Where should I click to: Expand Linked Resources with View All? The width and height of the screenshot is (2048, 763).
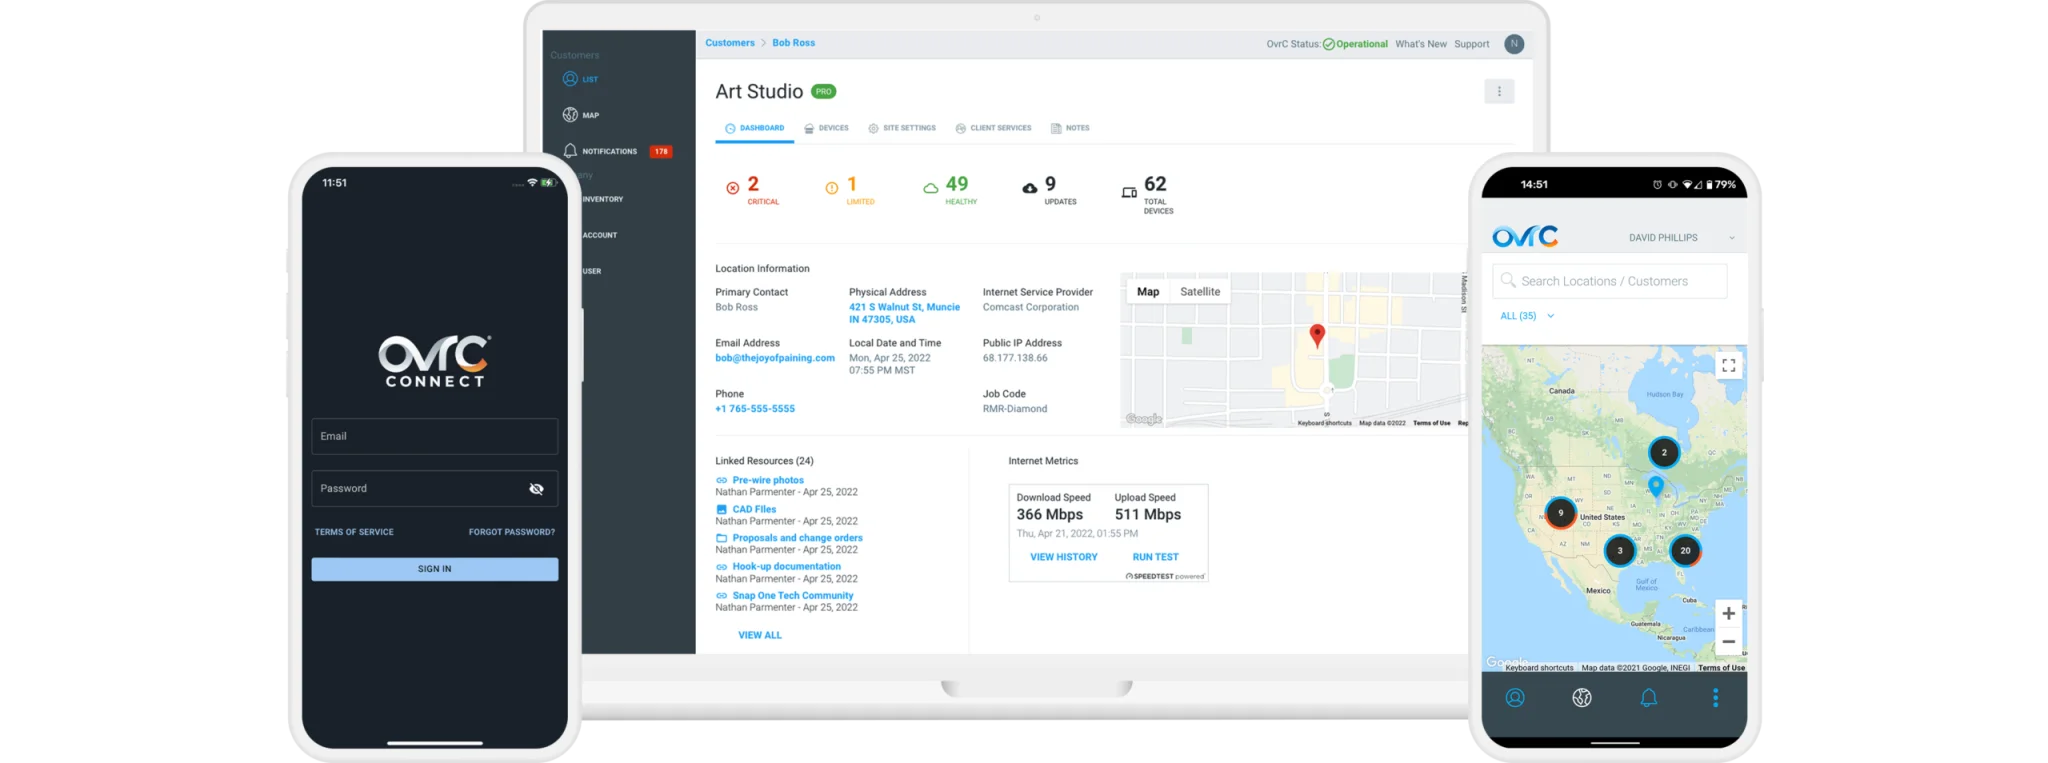pos(759,635)
